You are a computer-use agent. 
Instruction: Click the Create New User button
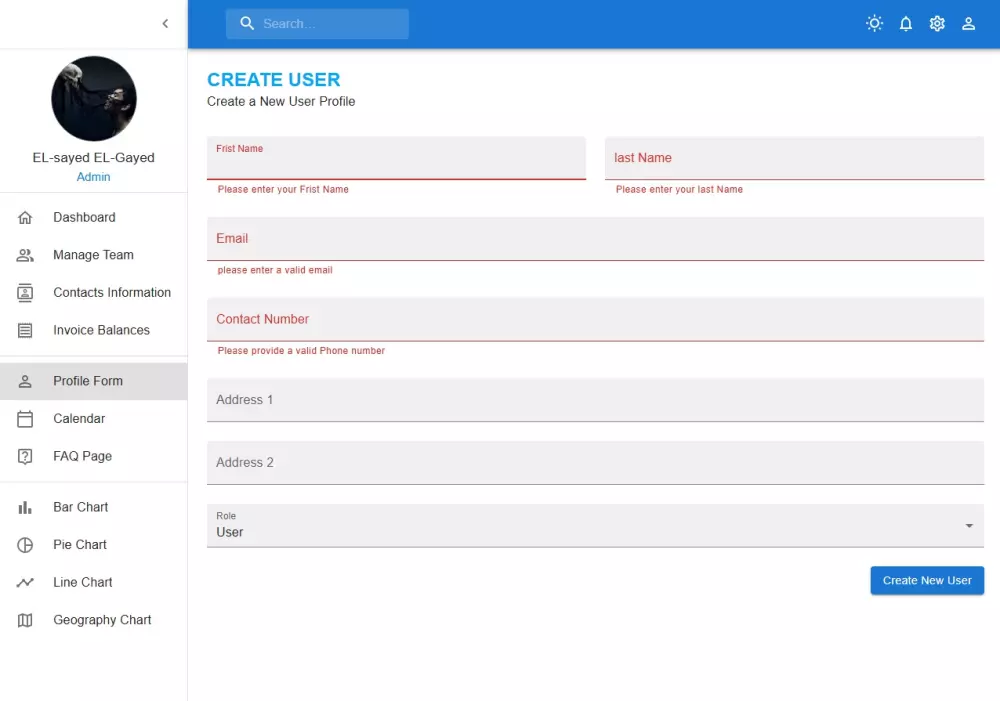point(926,580)
